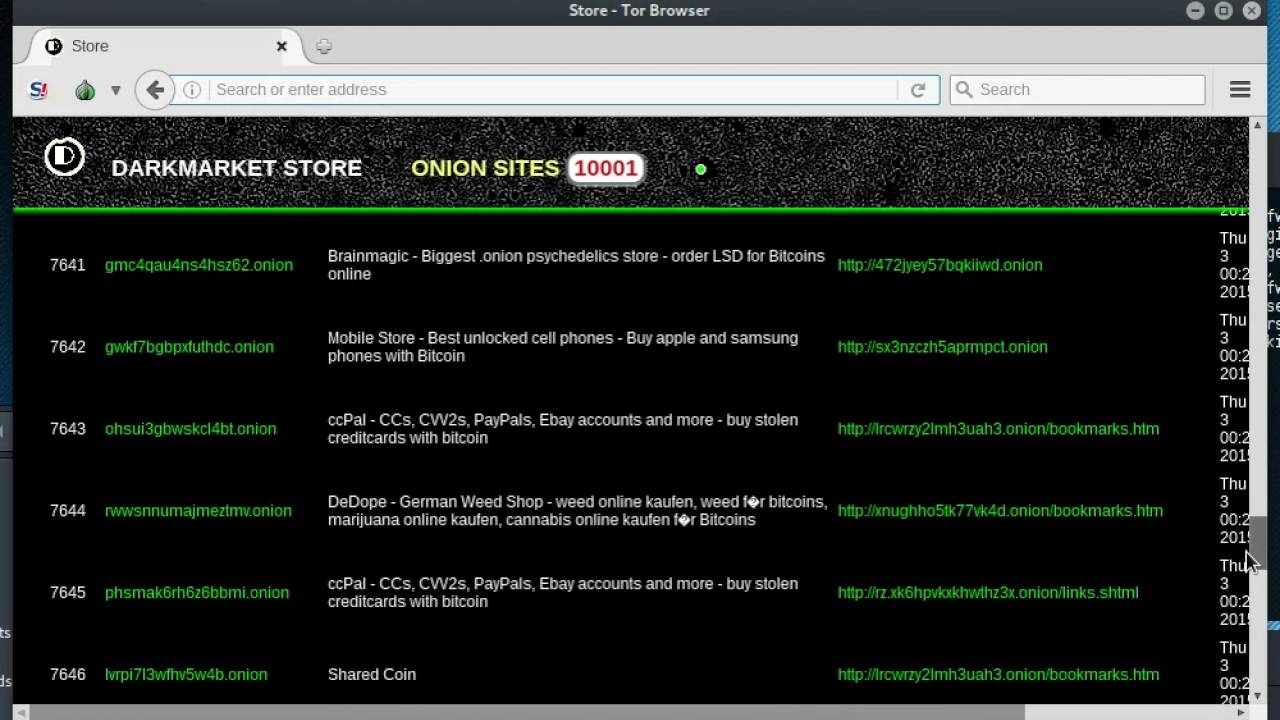Screen dimensions: 1280x720
Task: Minimize the Tor Browser window
Action: tap(1195, 11)
